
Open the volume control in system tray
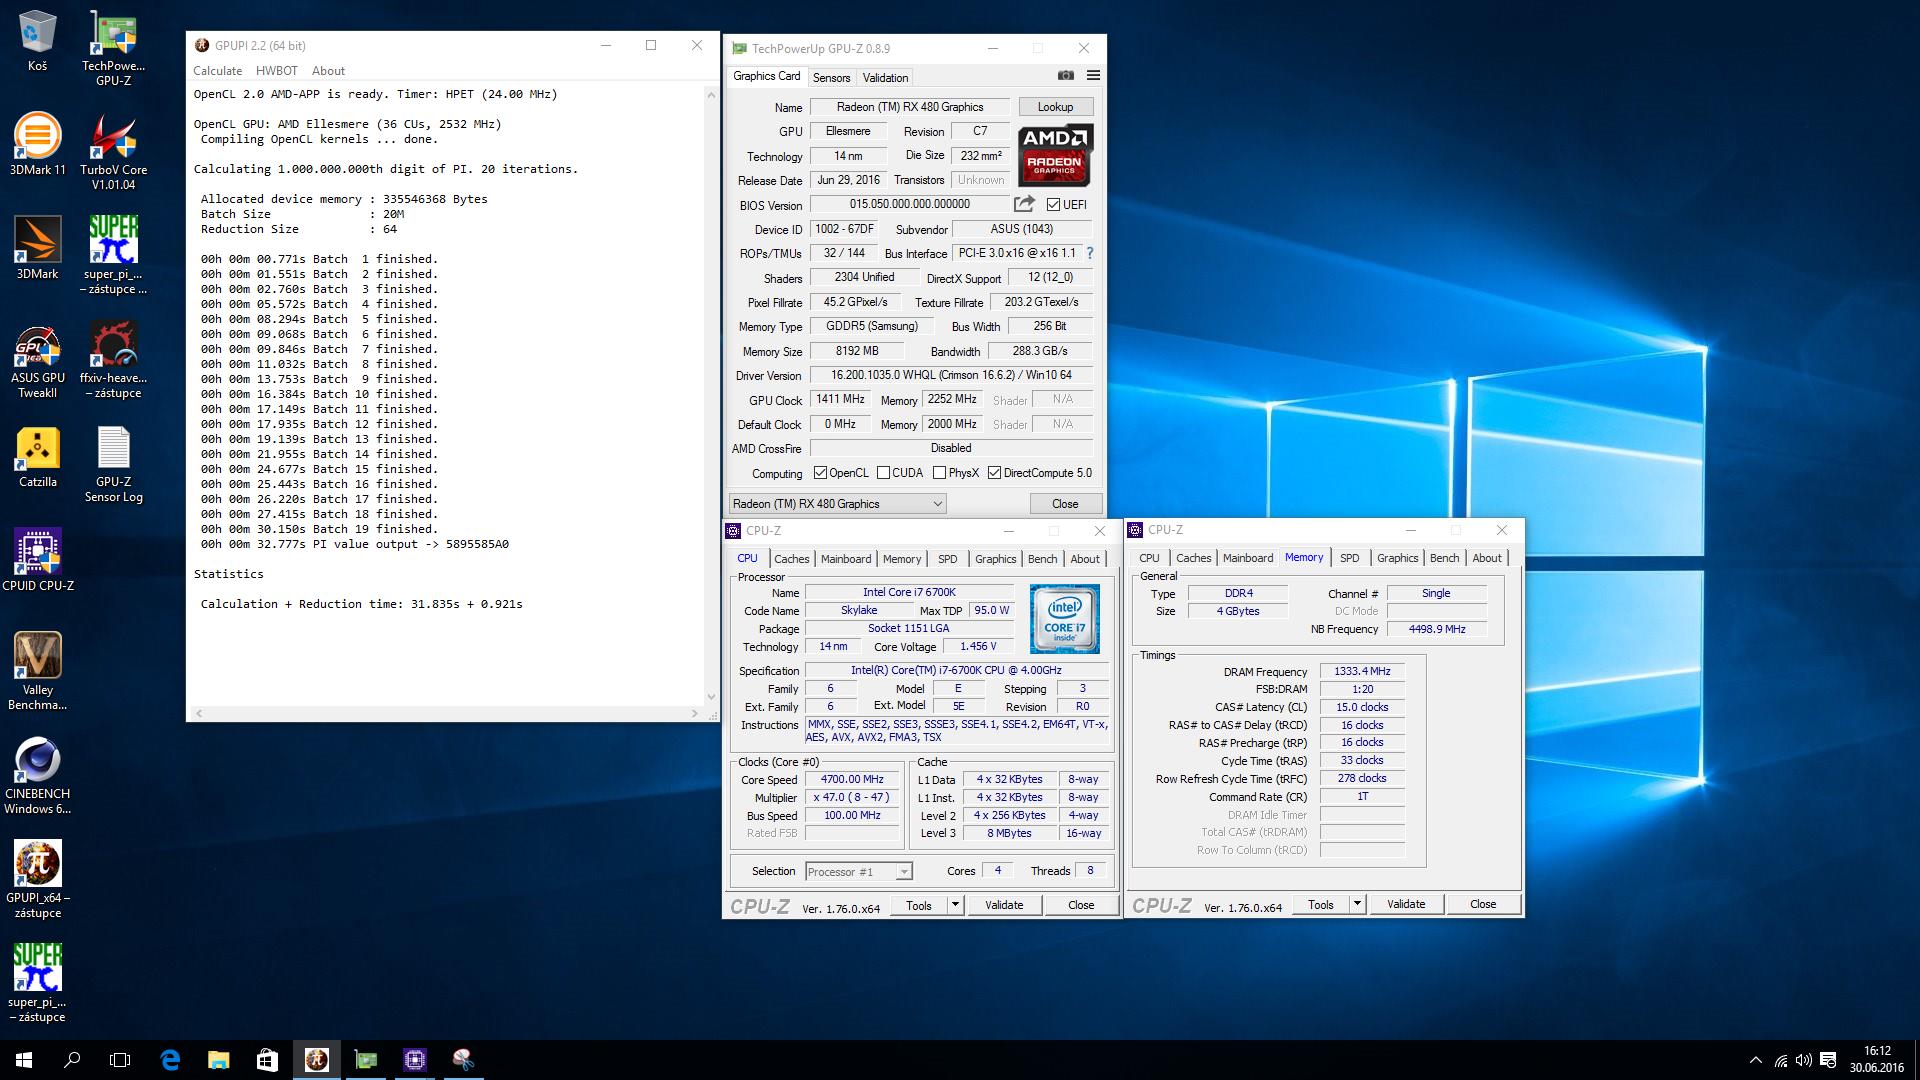(1804, 1060)
